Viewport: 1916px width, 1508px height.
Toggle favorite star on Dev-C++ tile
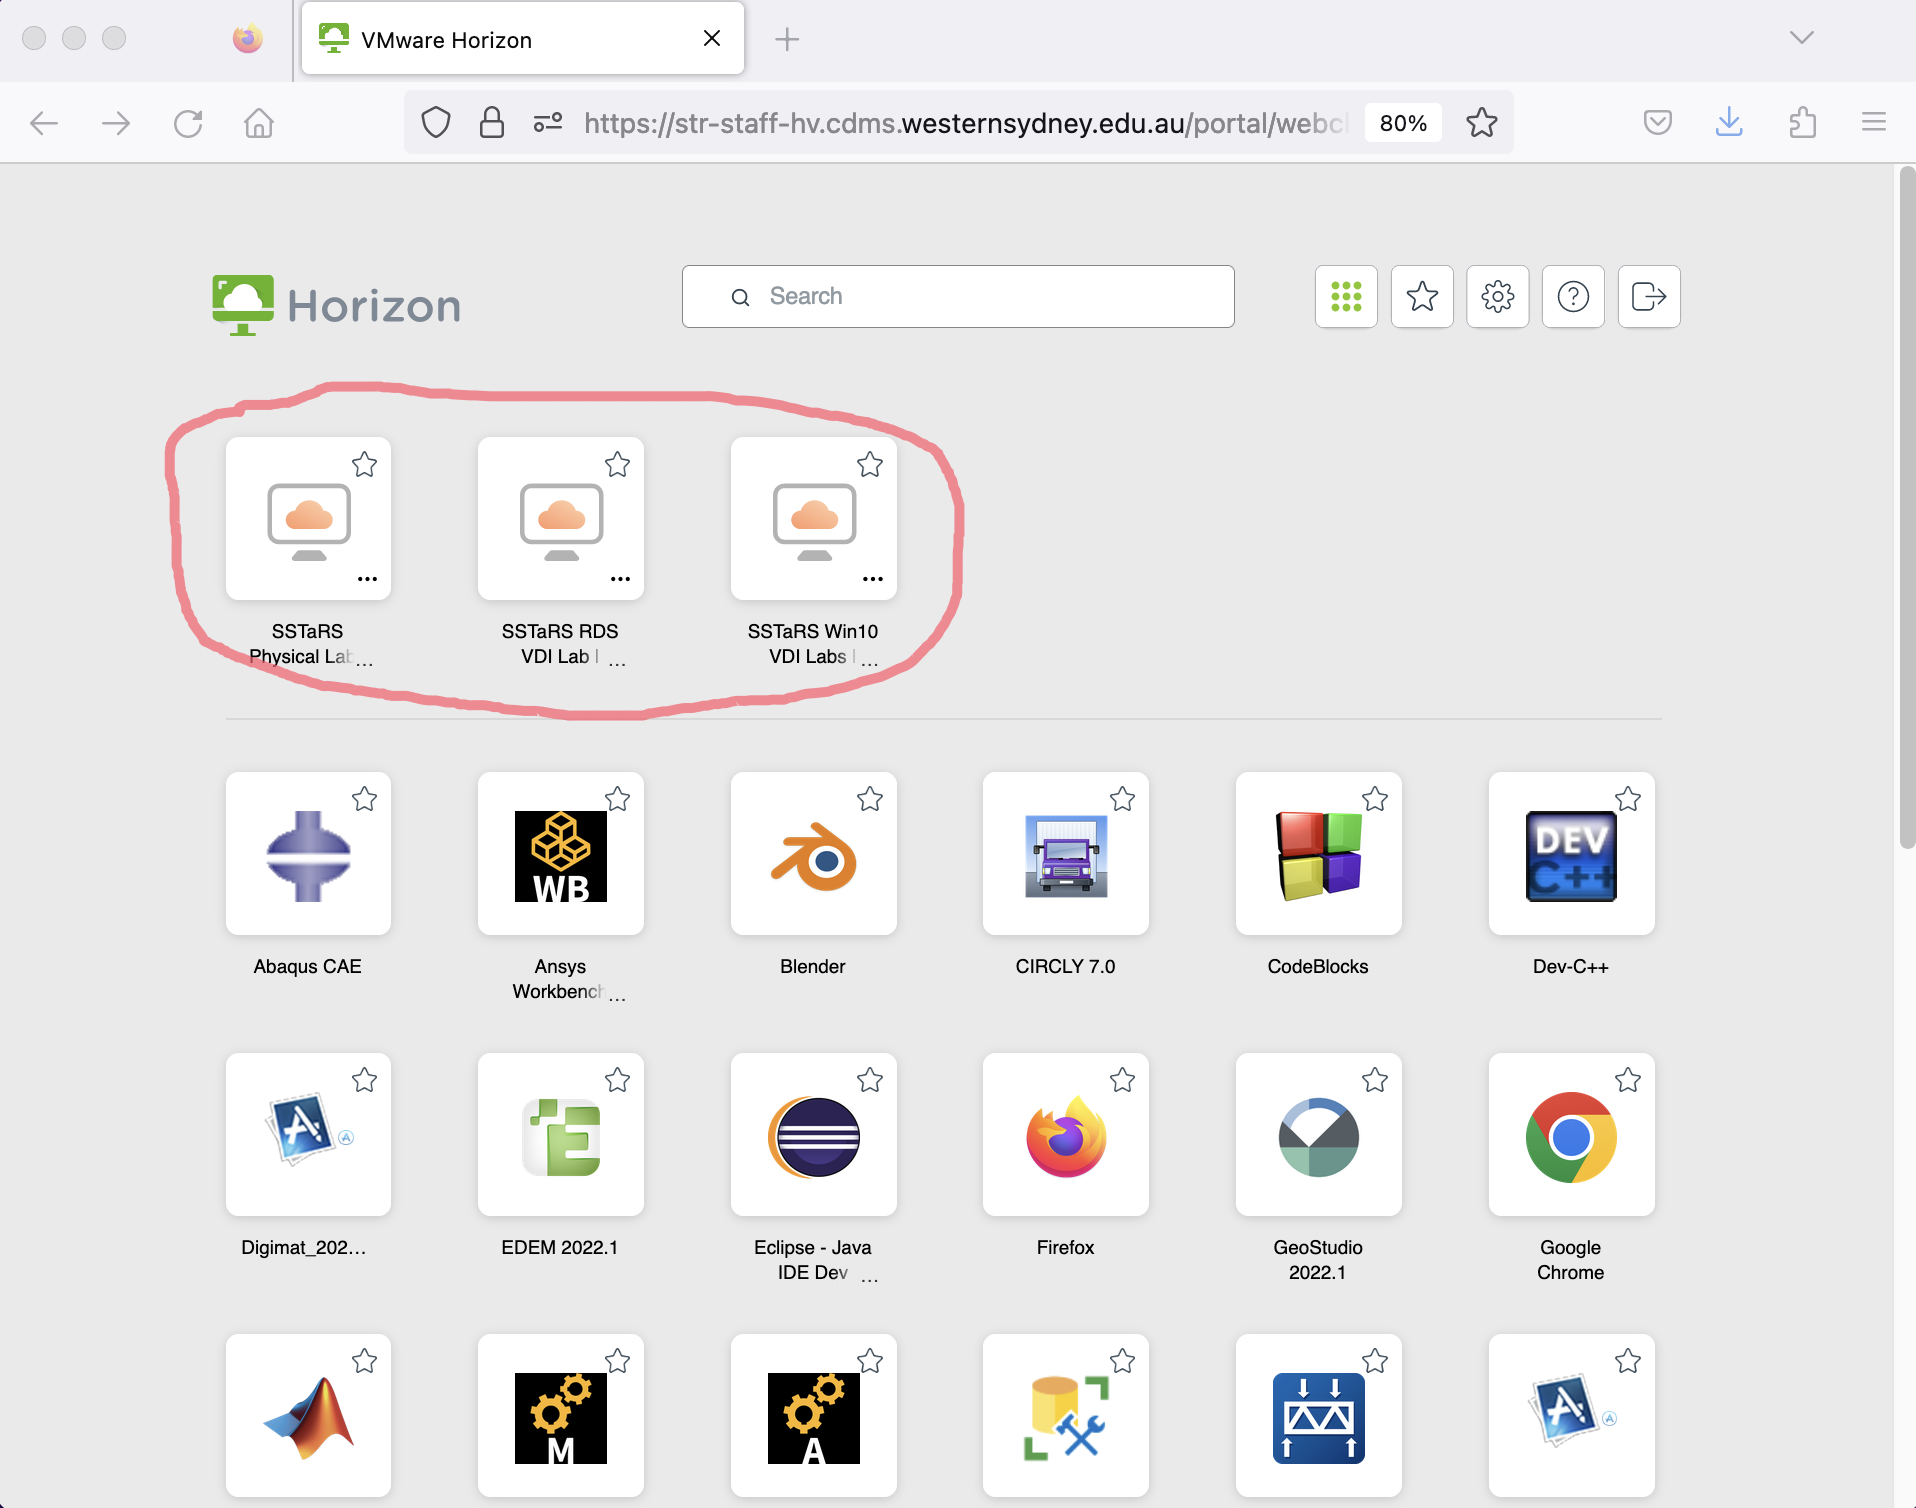tap(1628, 799)
